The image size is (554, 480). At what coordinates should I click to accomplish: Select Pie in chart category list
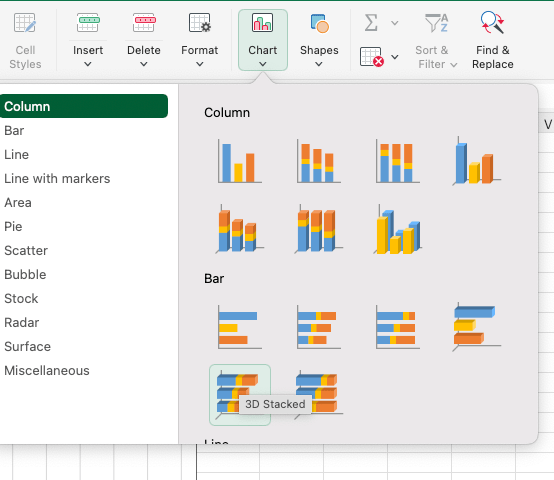[13, 226]
